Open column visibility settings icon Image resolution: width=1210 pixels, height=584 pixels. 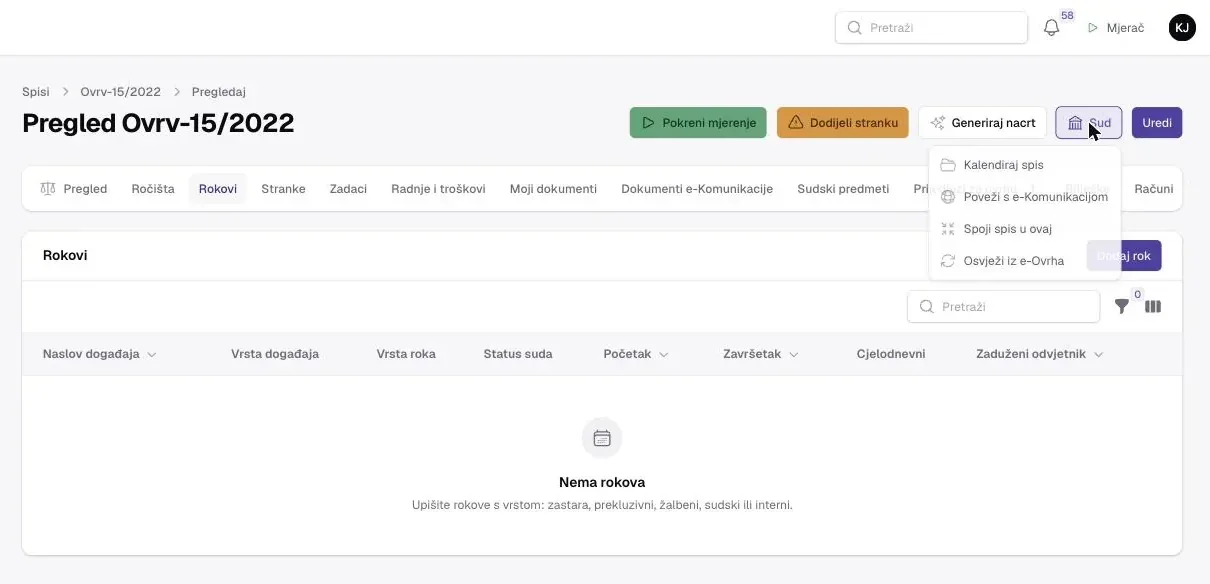pyautogui.click(x=1153, y=307)
